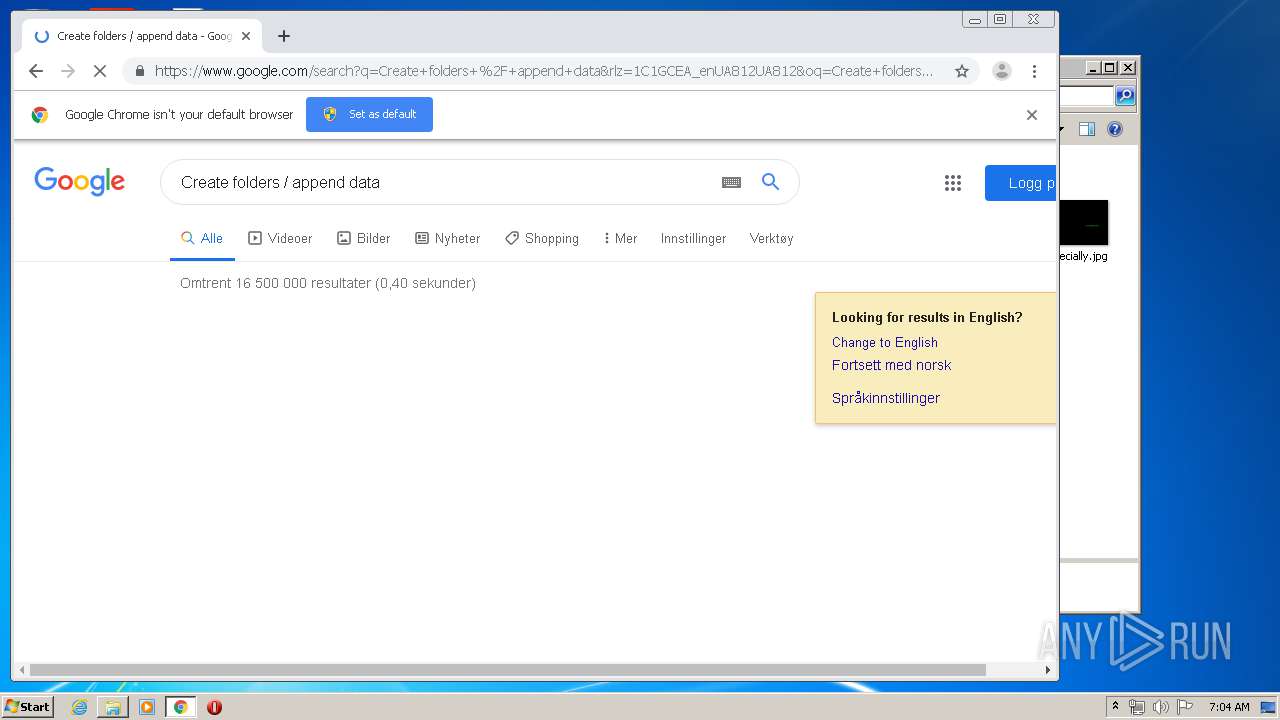
Task: Click the blue 'Logg p' sign-in button
Action: coord(1020,183)
